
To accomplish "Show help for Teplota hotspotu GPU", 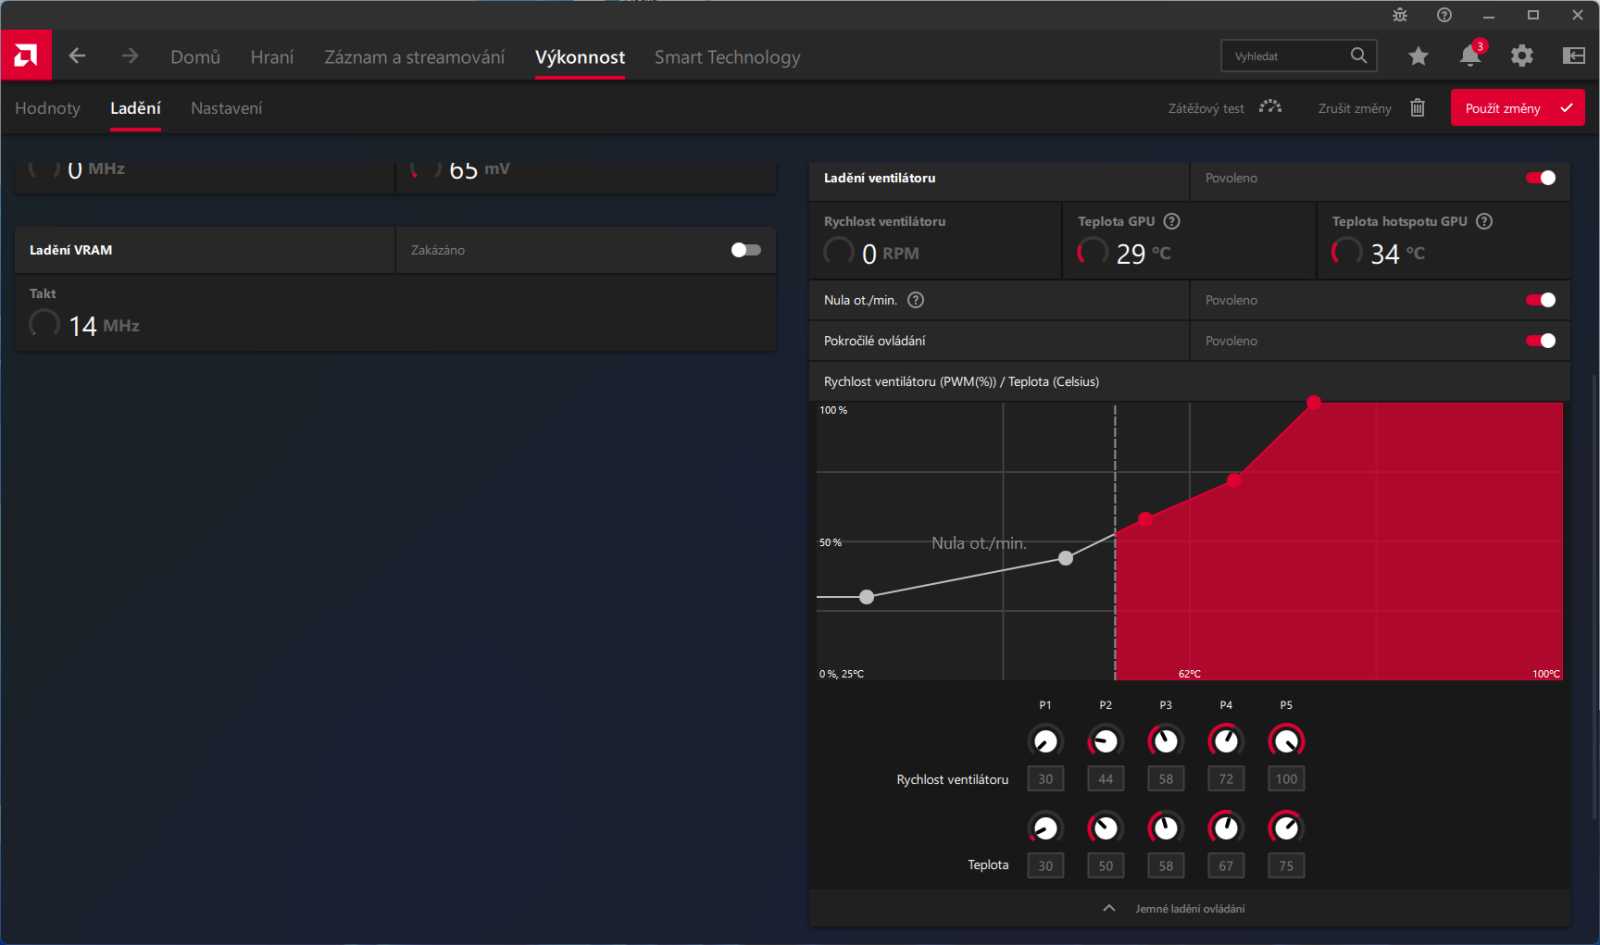I will point(1485,221).
